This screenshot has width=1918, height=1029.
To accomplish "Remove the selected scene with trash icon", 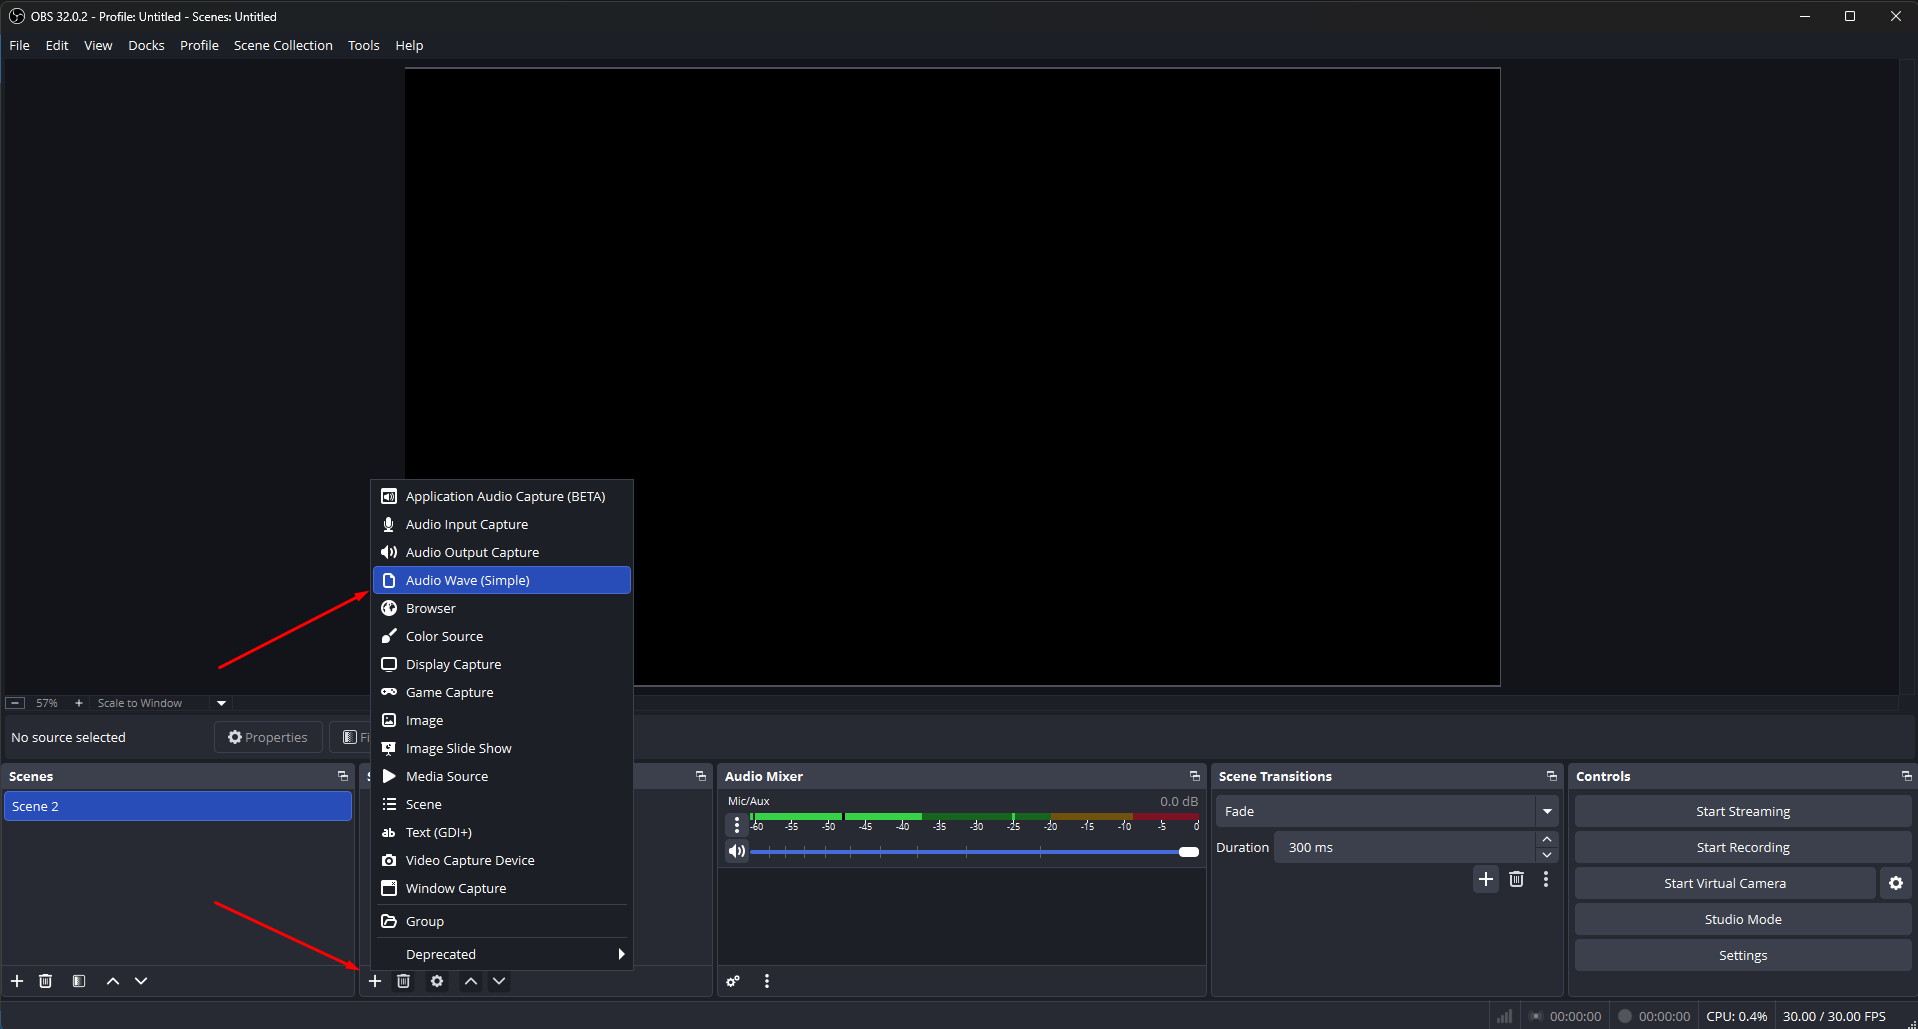I will click(45, 981).
